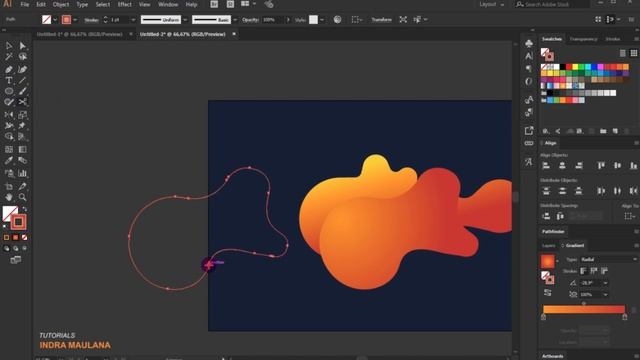Screen dimensions: 640x360
Task: Open Bridge from the Br icon
Action: coord(214,4)
